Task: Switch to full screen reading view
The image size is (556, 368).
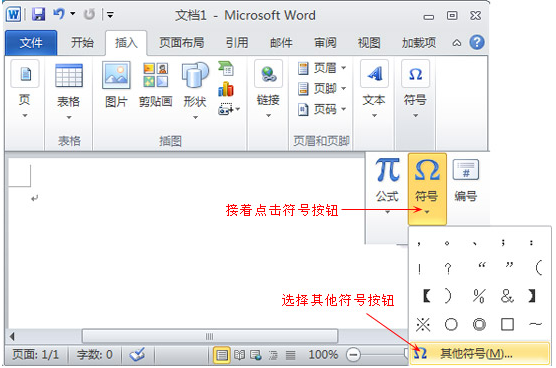Action: [x=239, y=355]
